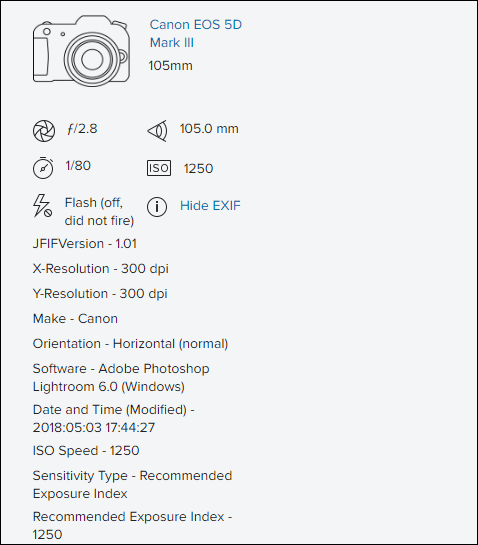
Task: Click the ISO 1250 value
Action: 199,169
